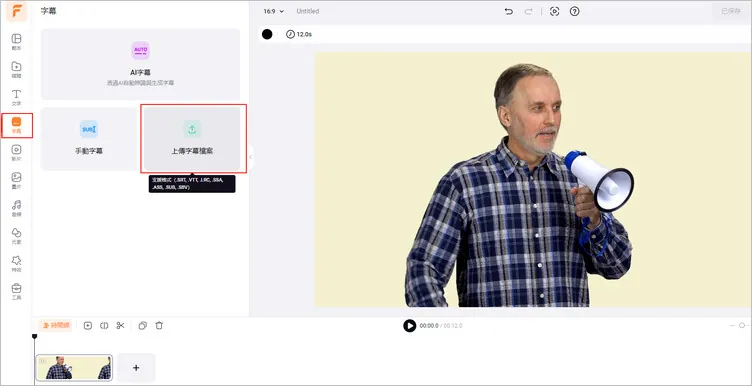
Task: Delete scene with trash icon
Action: point(159,326)
